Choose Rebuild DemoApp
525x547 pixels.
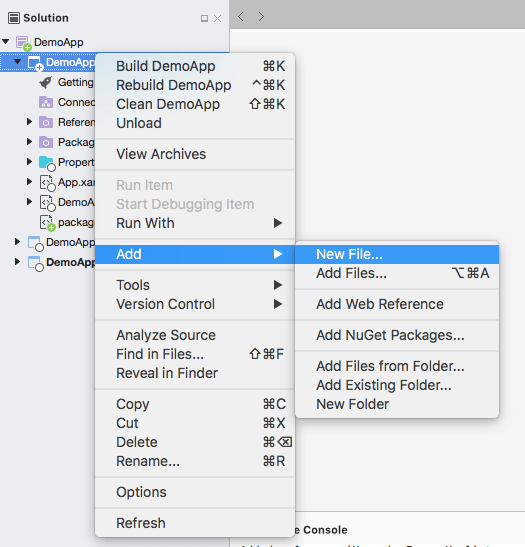point(195,85)
